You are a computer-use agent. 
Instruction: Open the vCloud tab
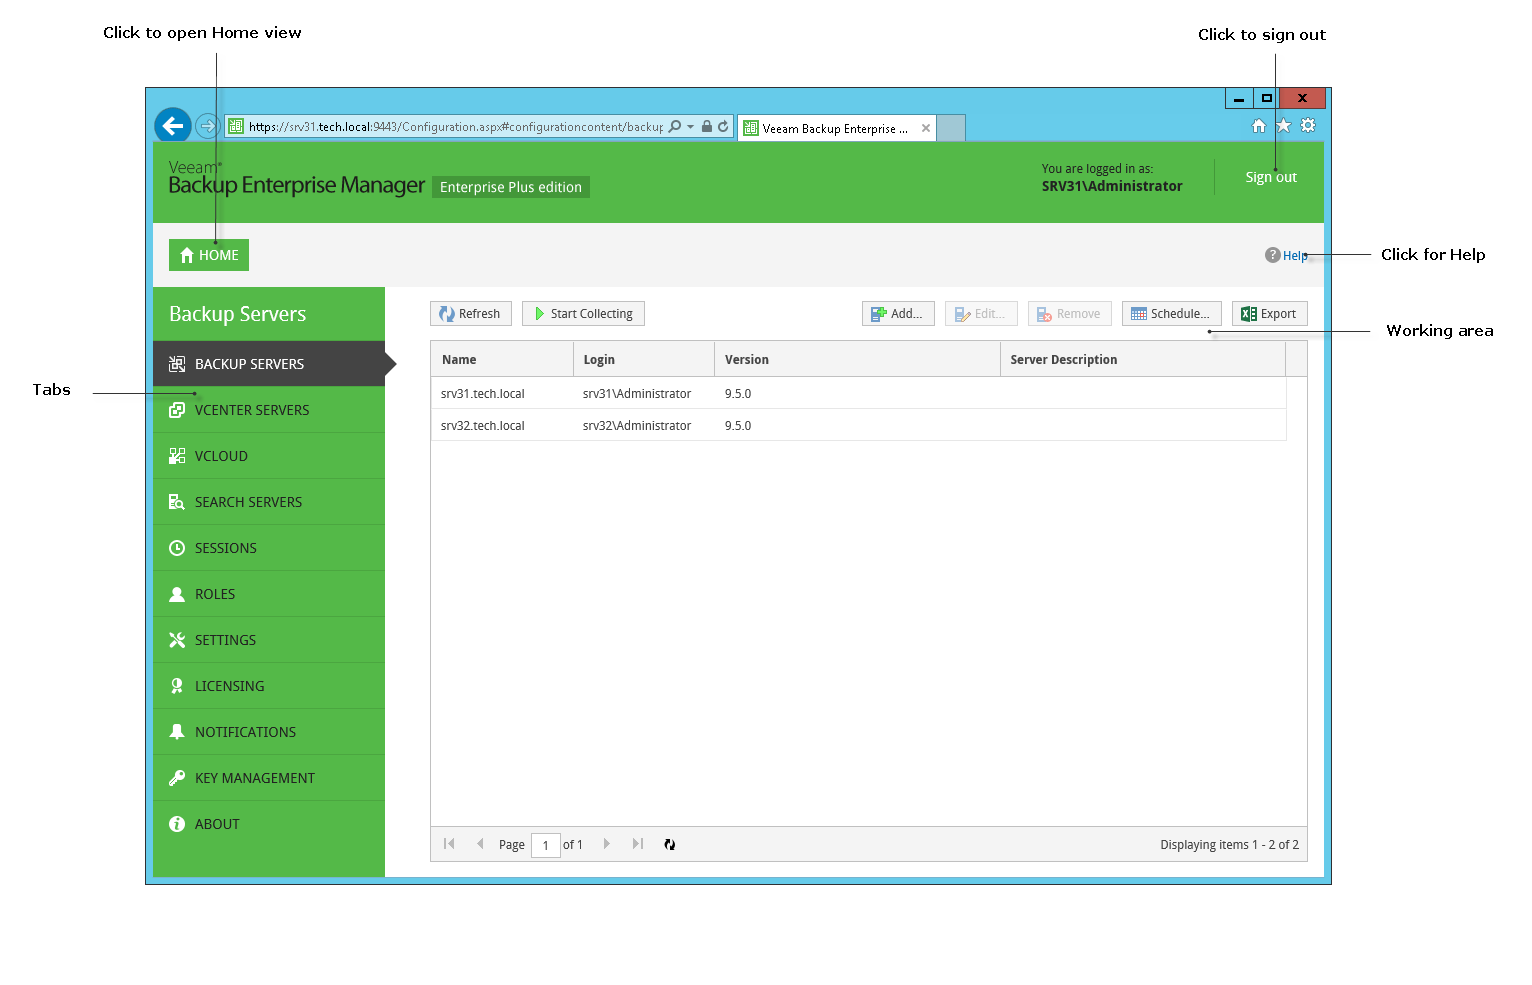(x=269, y=456)
